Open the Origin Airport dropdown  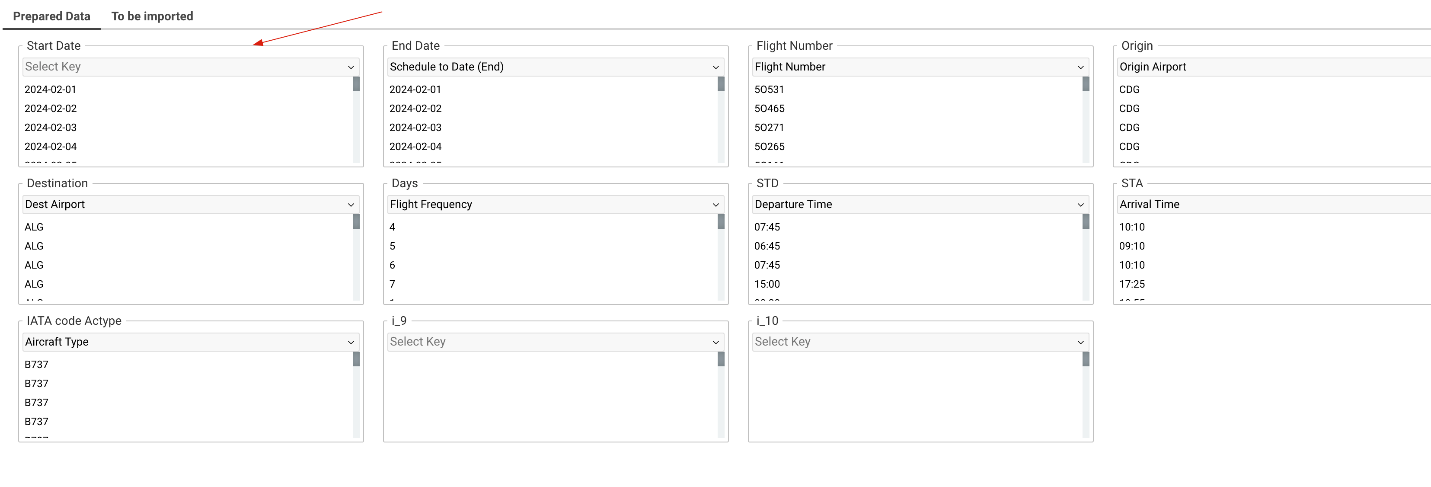pyautogui.click(x=1270, y=67)
